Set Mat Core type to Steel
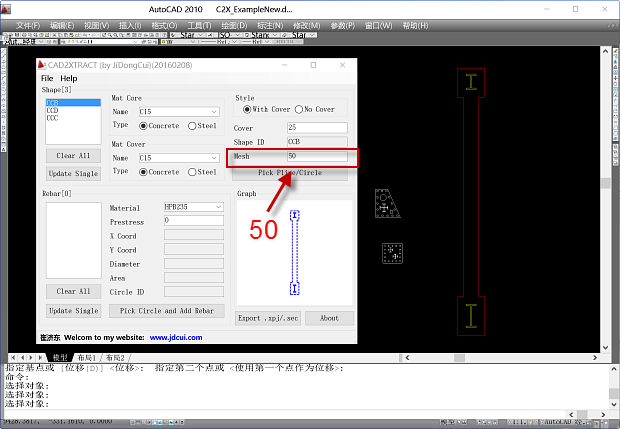 [202, 126]
